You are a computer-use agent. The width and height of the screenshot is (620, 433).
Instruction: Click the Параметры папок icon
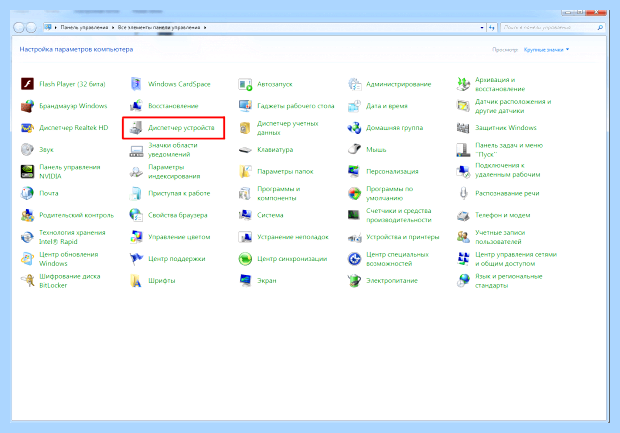(x=245, y=171)
